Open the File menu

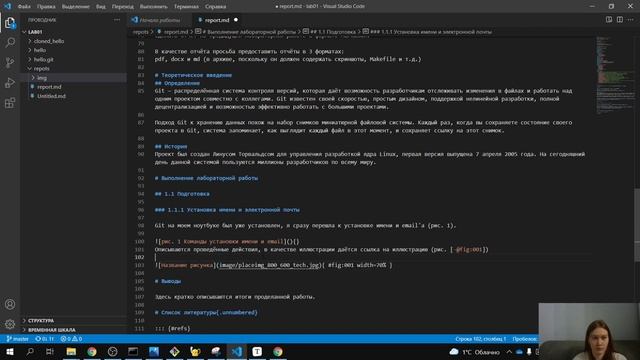click(24, 7)
